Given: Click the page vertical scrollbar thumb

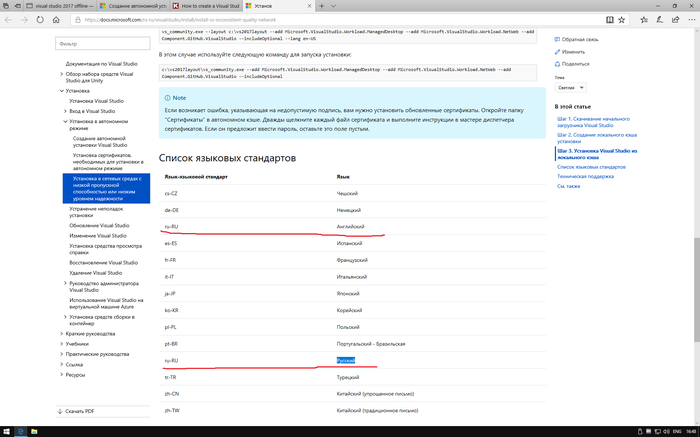Looking at the screenshot, I should 697,290.
